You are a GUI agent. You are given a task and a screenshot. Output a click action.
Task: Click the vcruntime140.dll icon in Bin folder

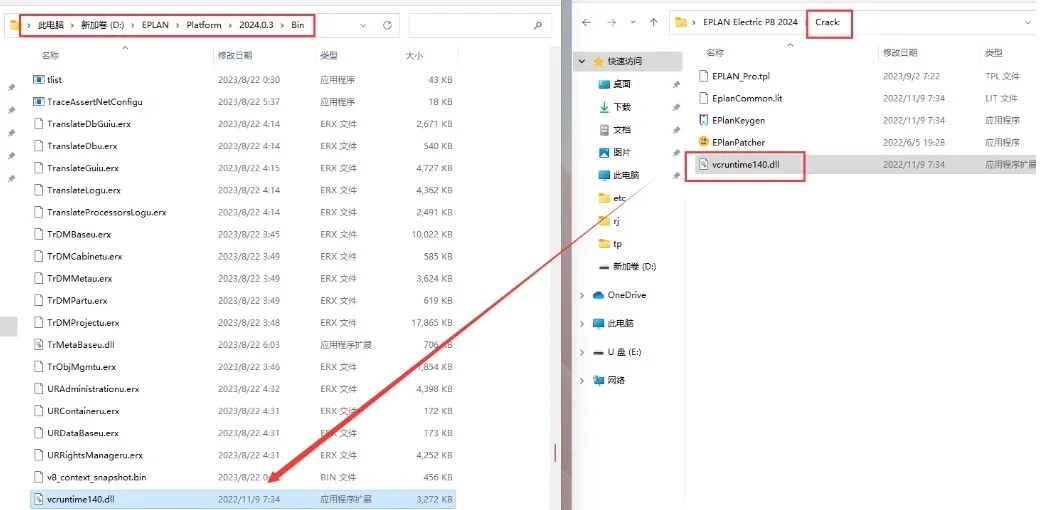[x=38, y=499]
